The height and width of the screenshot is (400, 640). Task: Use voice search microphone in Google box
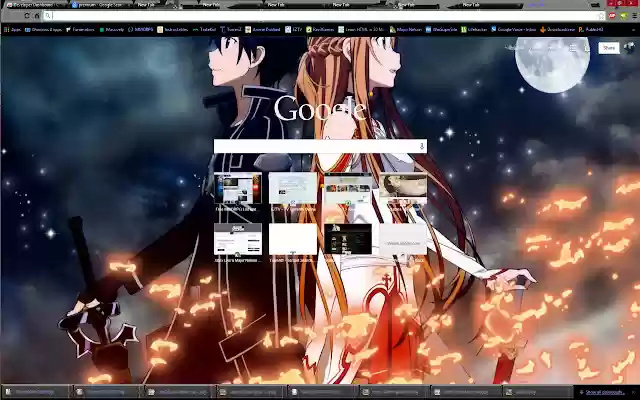pos(422,146)
